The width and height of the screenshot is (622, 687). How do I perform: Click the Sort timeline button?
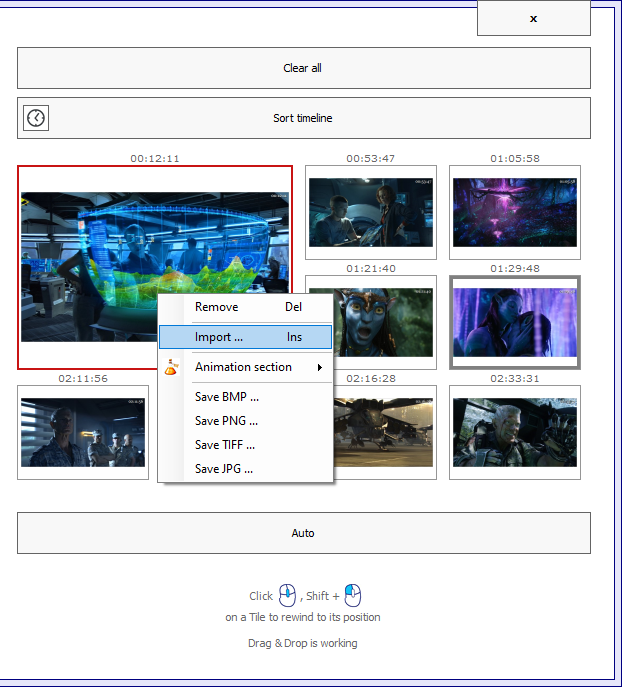click(304, 118)
